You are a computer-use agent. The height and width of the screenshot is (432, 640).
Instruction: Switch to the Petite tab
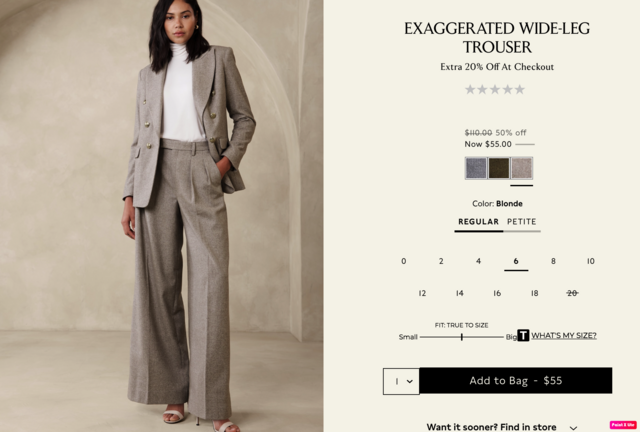[522, 222]
